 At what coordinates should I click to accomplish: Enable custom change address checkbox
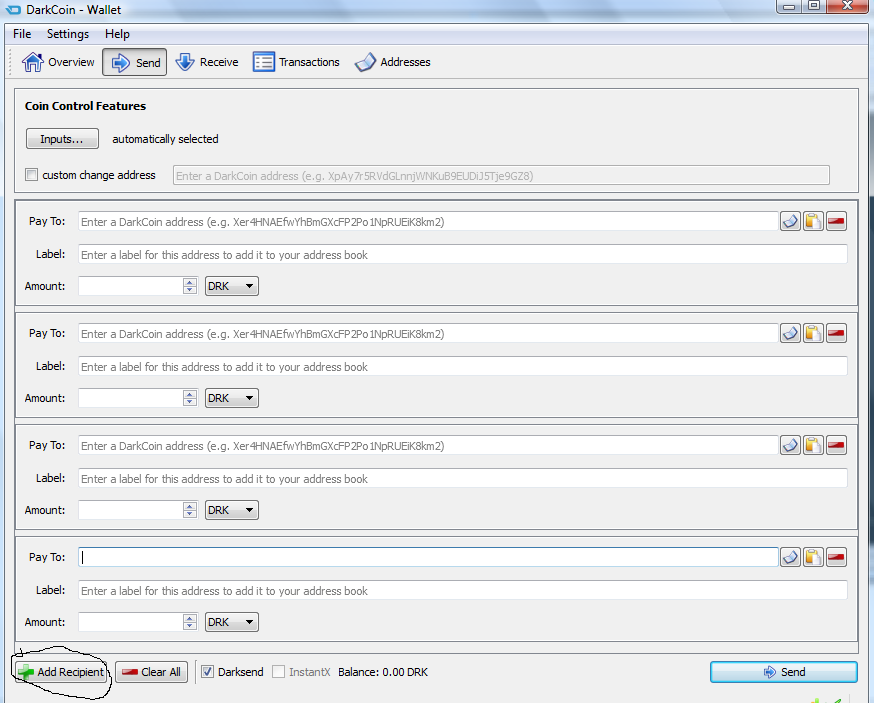point(32,175)
